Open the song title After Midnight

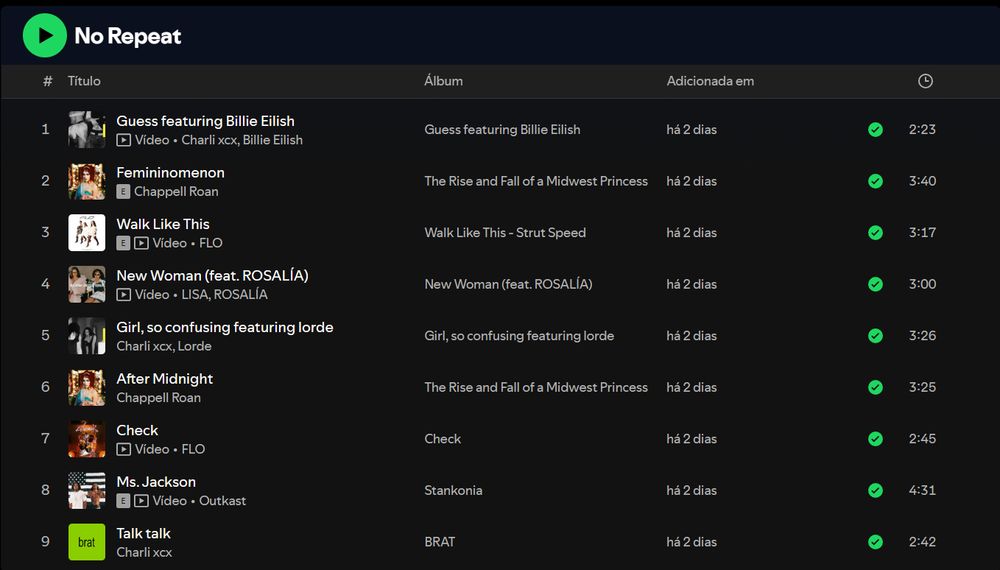(x=165, y=379)
